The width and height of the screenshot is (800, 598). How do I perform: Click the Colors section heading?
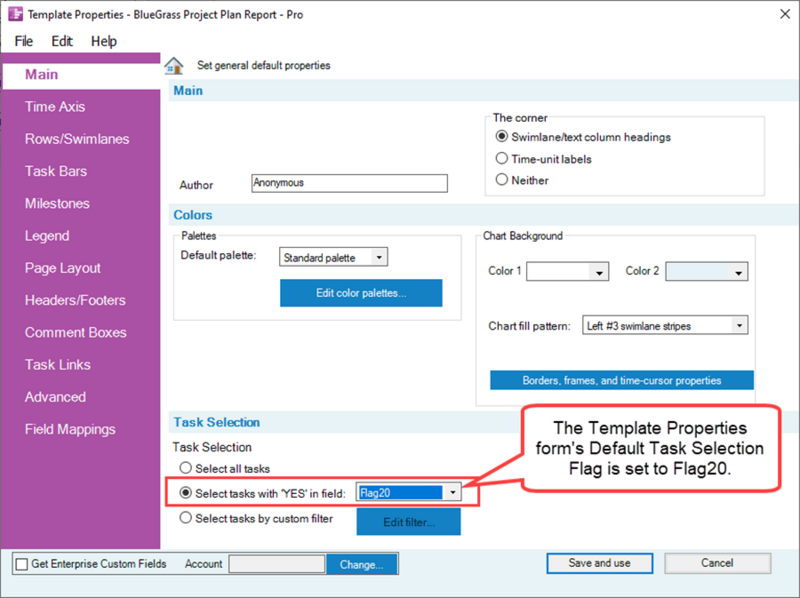coord(193,215)
